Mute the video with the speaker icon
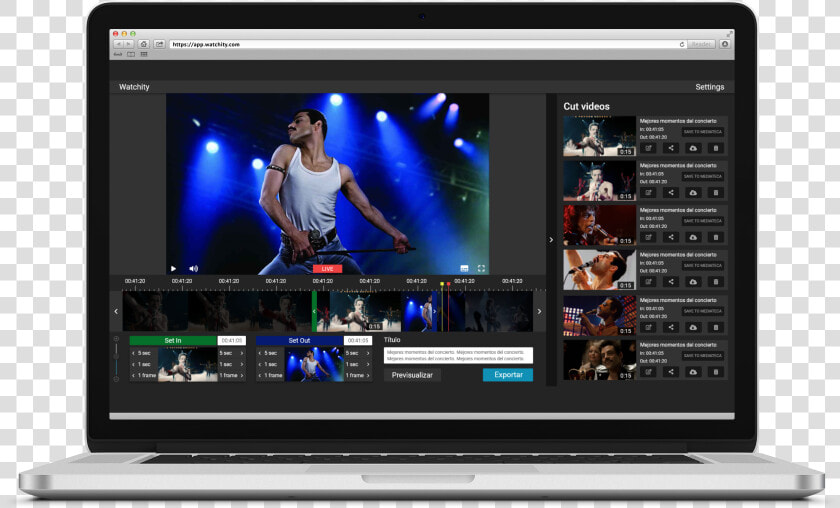 193,268
